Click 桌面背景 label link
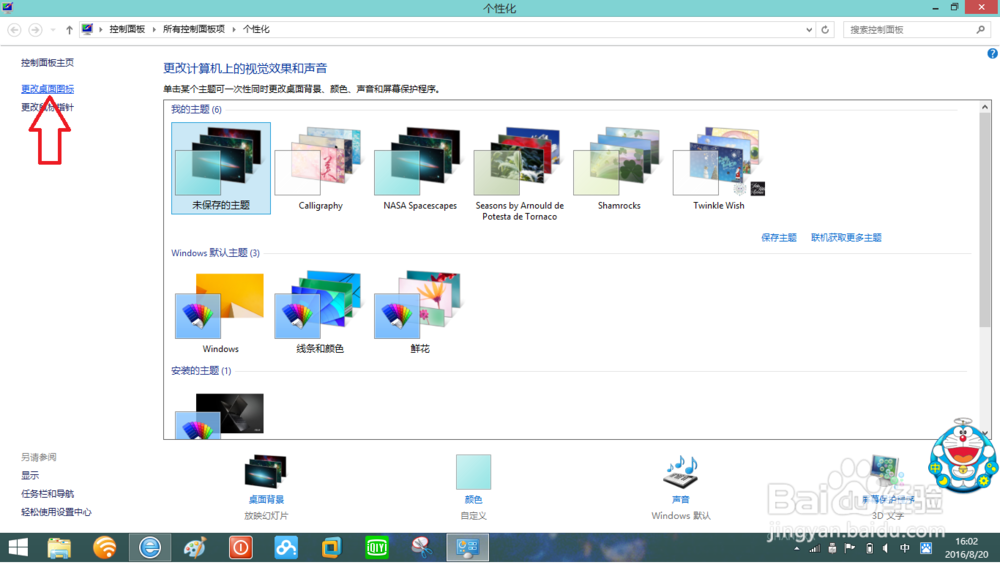The width and height of the screenshot is (1000, 565). point(266,499)
